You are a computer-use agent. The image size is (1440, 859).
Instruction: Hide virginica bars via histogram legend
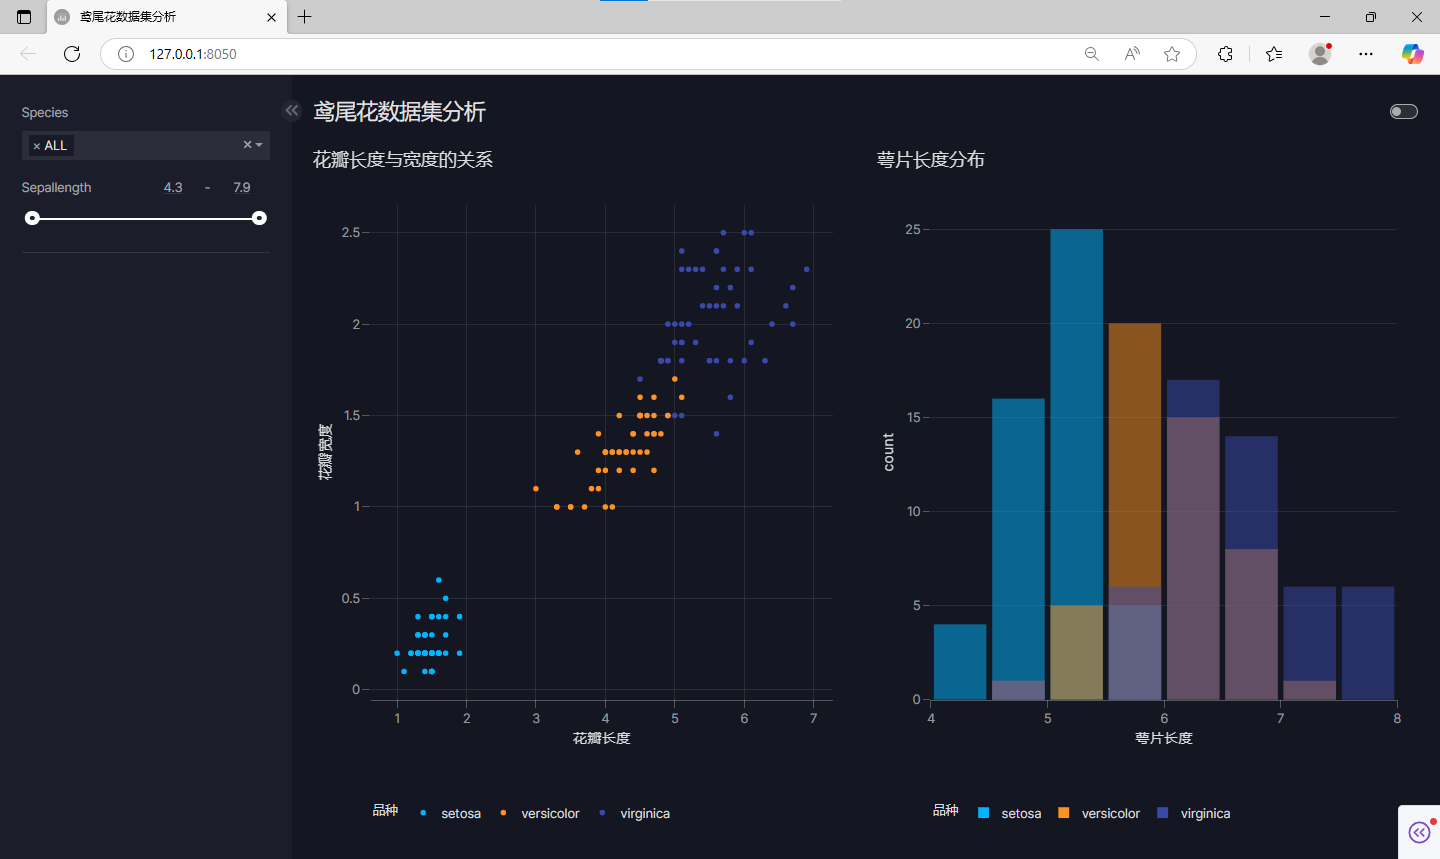click(x=1206, y=813)
